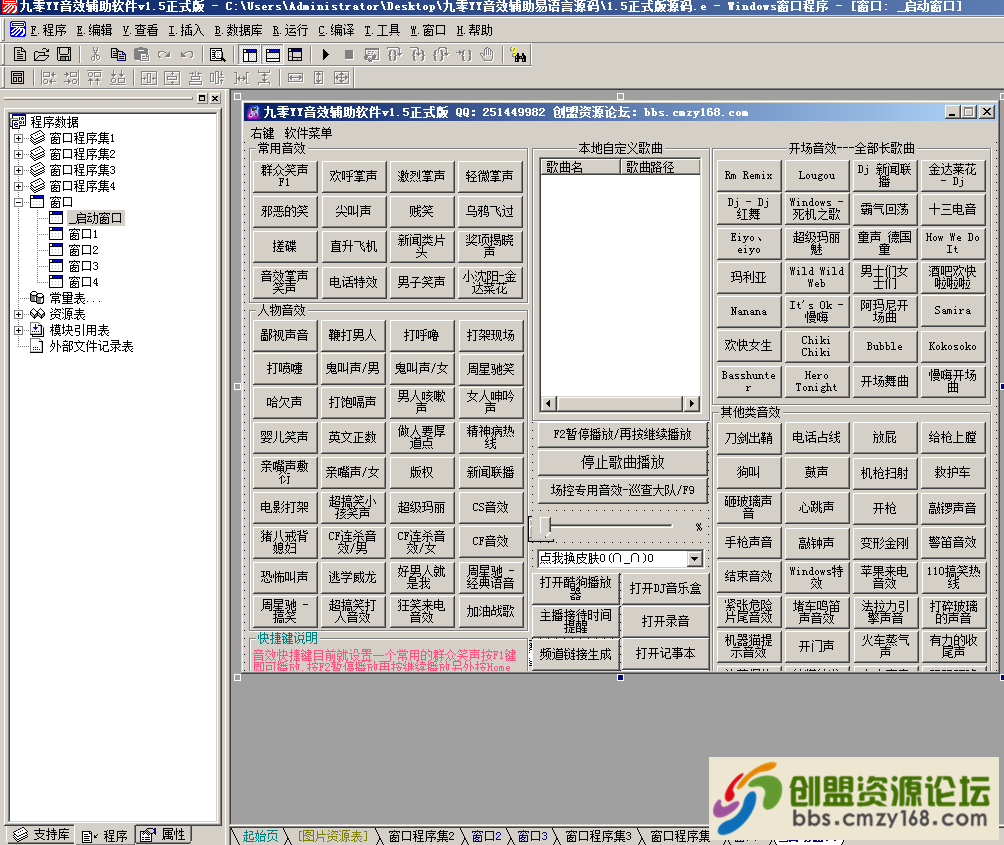1004x845 pixels.
Task: Open the 点我换皮肤 combo box dropdown
Action: 695,558
